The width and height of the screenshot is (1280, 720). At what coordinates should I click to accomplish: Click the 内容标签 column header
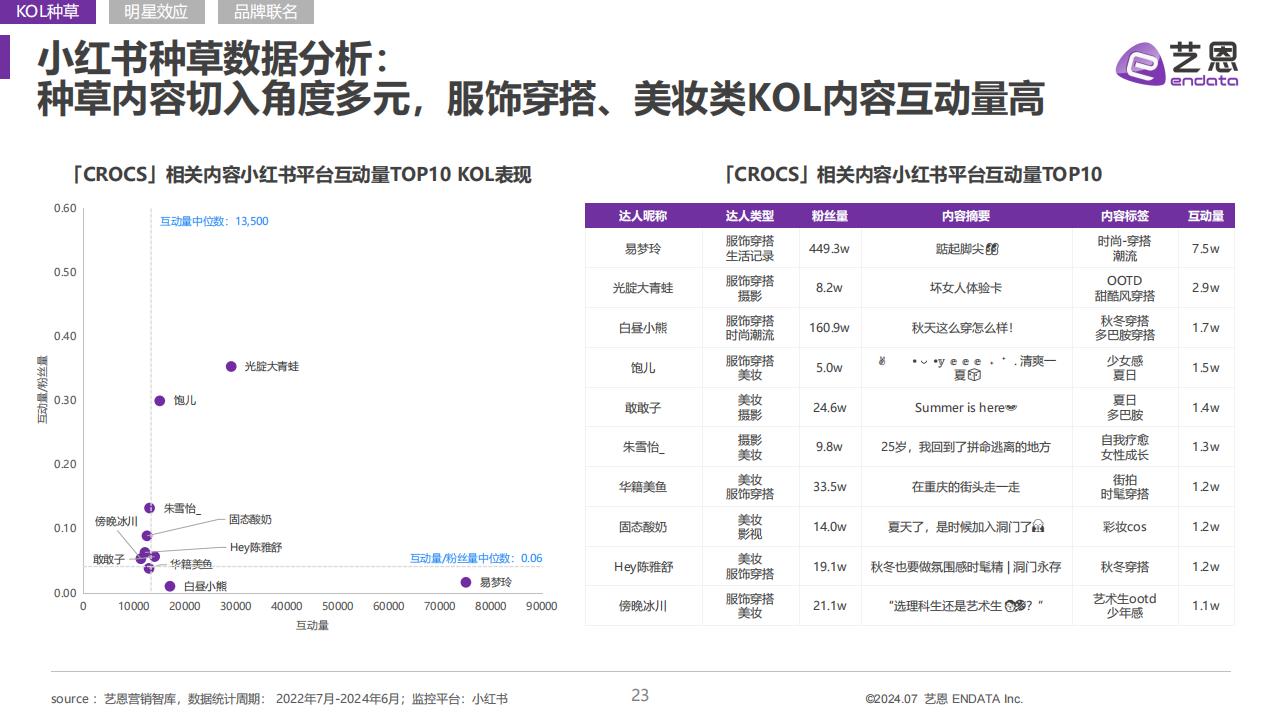pyautogui.click(x=1125, y=216)
